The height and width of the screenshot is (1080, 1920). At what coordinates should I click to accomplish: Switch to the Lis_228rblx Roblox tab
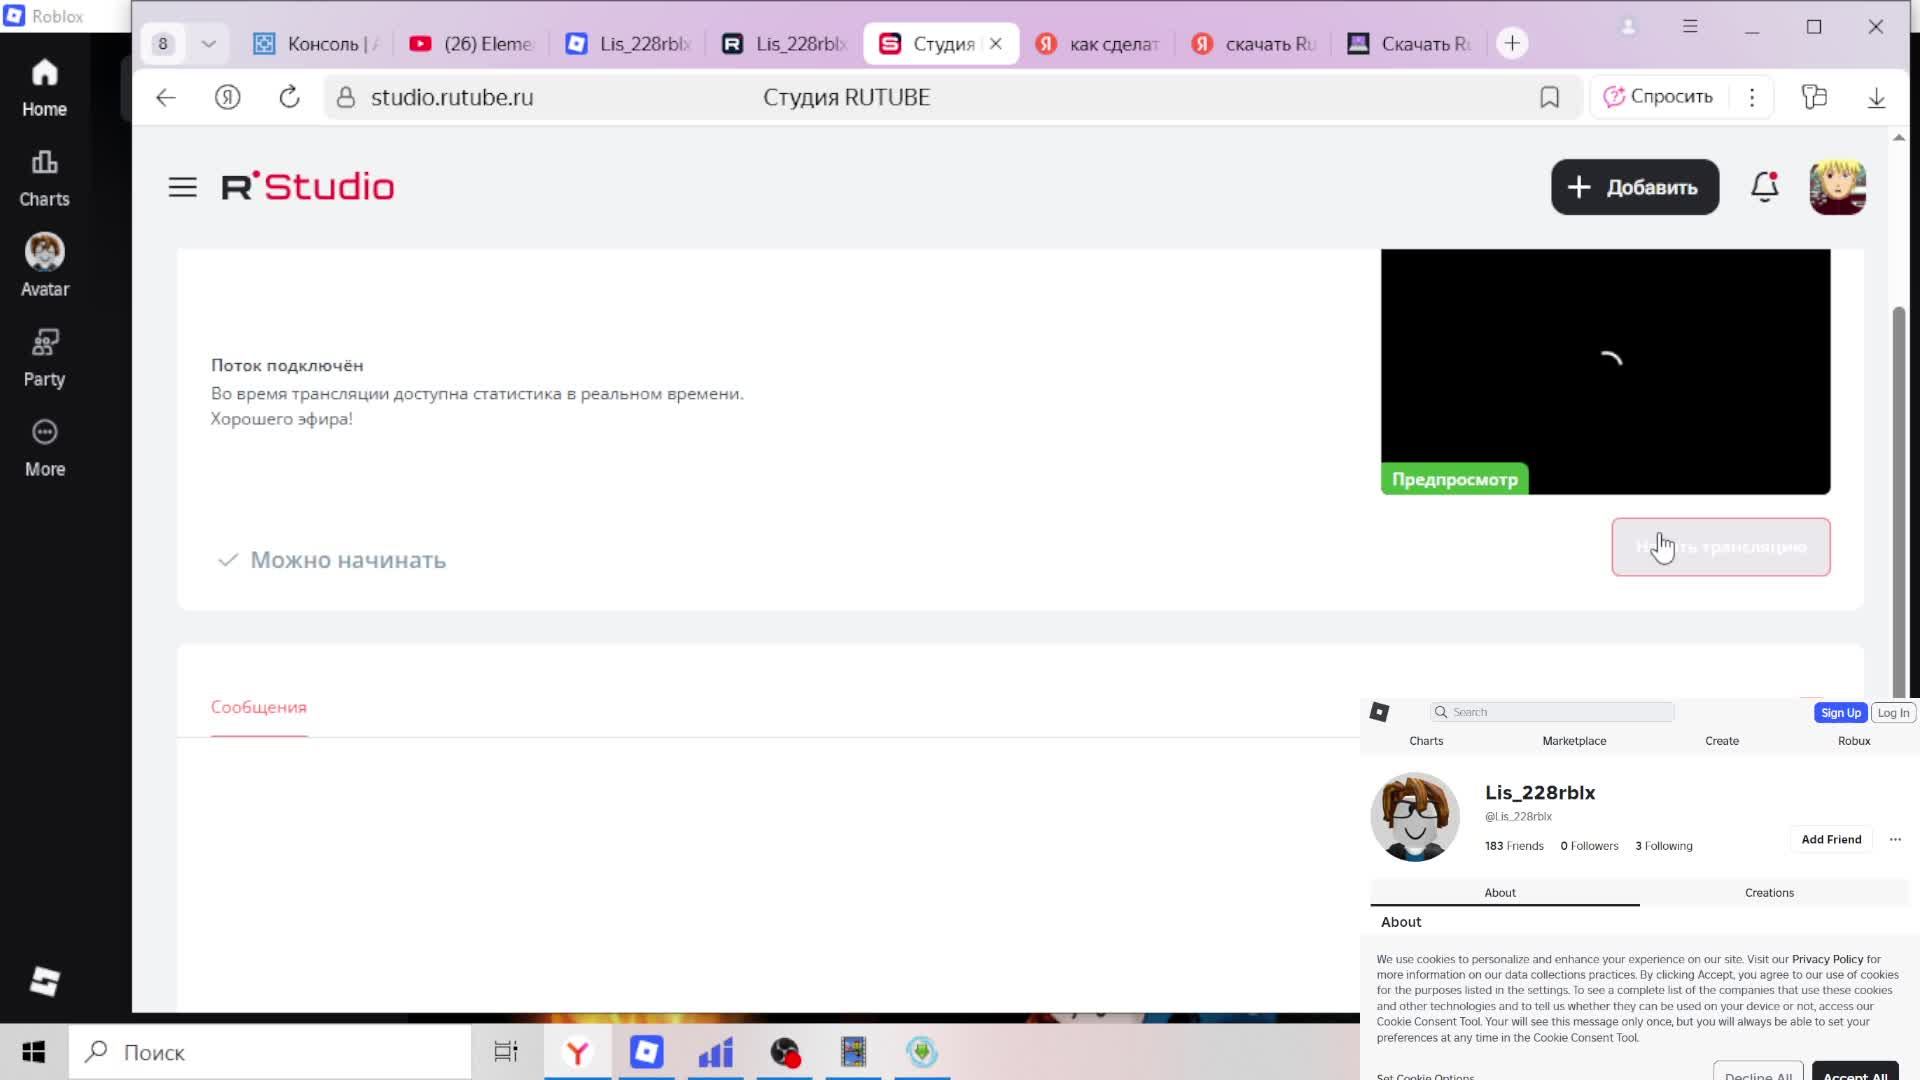tap(628, 44)
